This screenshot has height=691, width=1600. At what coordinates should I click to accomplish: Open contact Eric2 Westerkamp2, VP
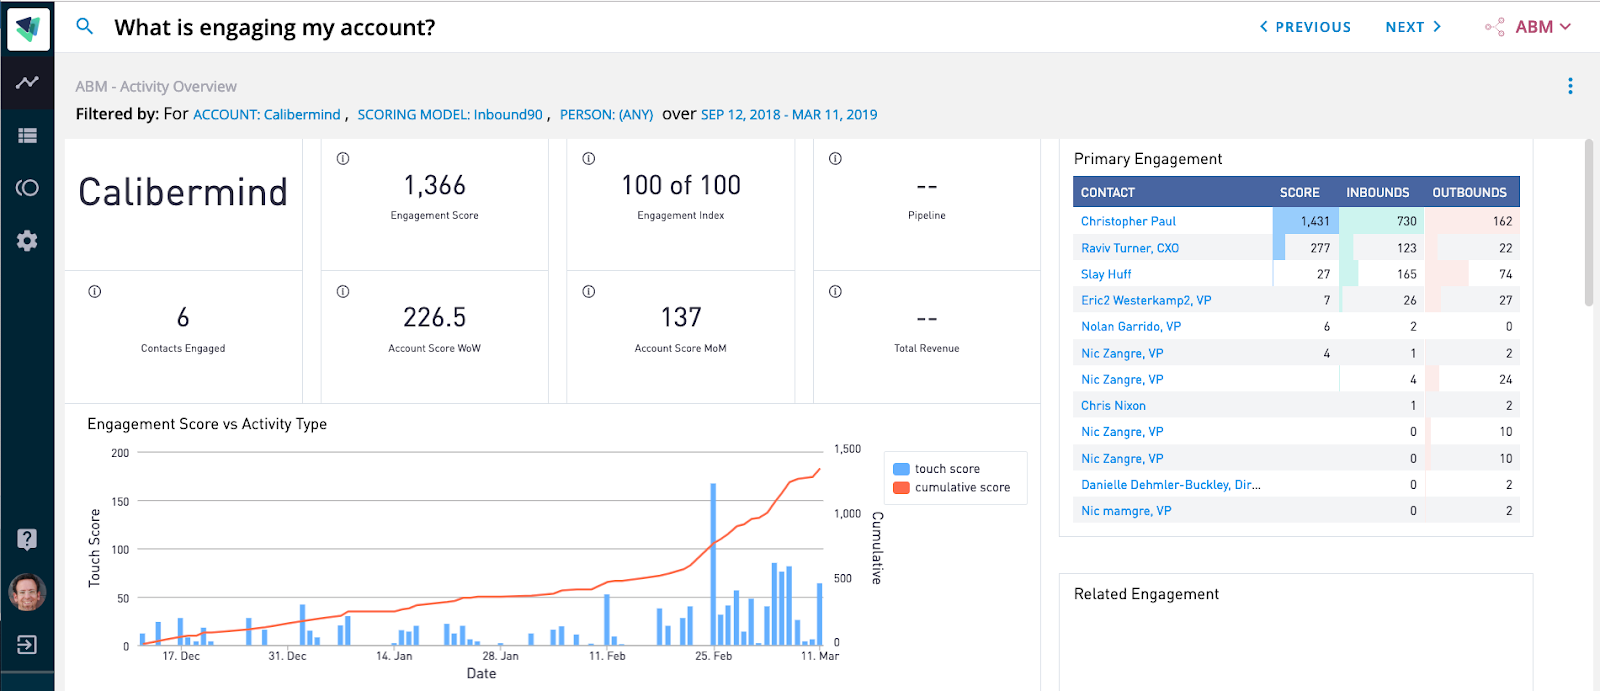pos(1146,299)
